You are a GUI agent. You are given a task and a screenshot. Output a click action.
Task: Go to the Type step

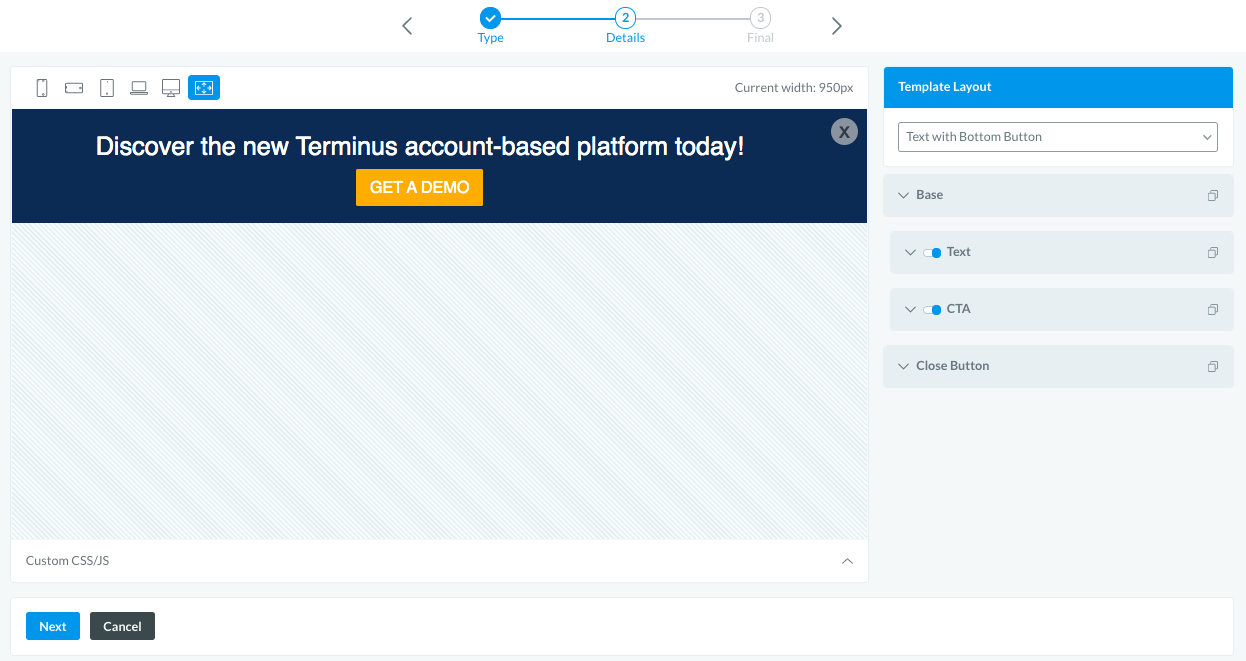click(490, 26)
